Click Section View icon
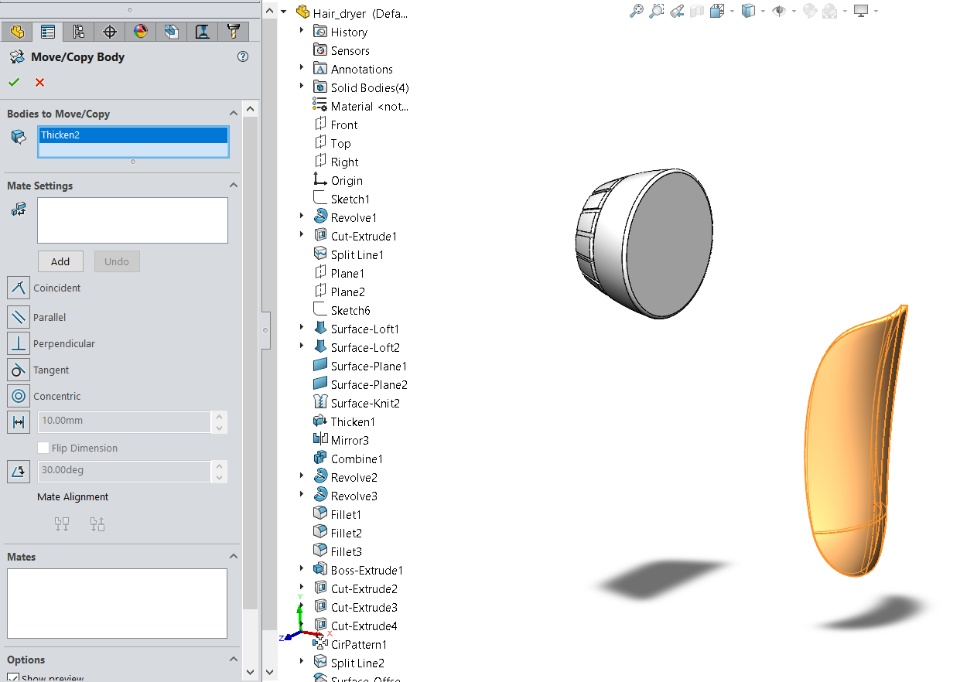The image size is (960, 682). click(697, 11)
